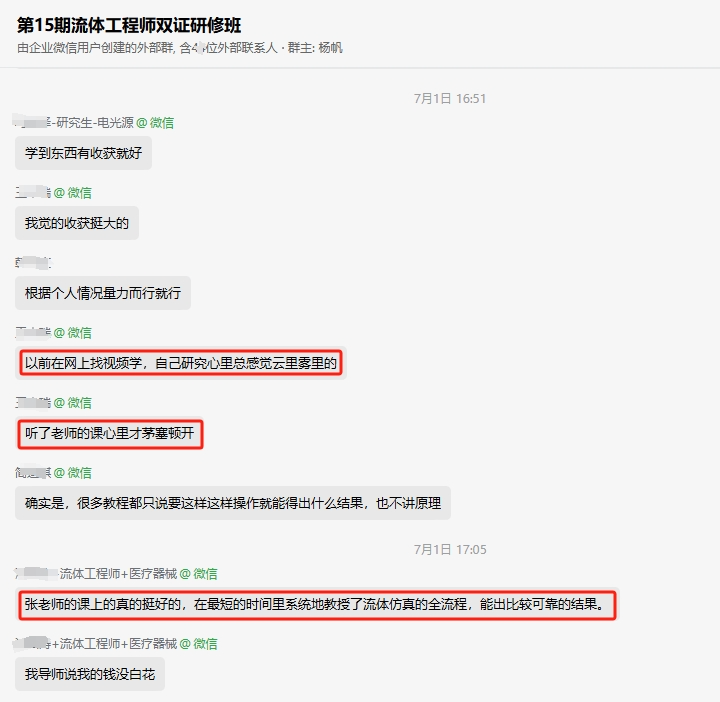
Task: Click the sender name above 我导师说我的钱没白花
Action: coord(96,644)
